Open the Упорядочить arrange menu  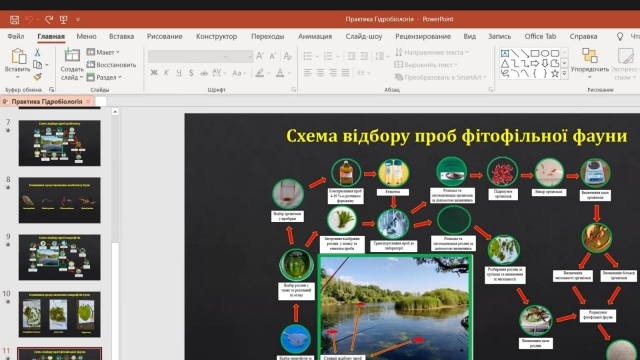(590, 64)
